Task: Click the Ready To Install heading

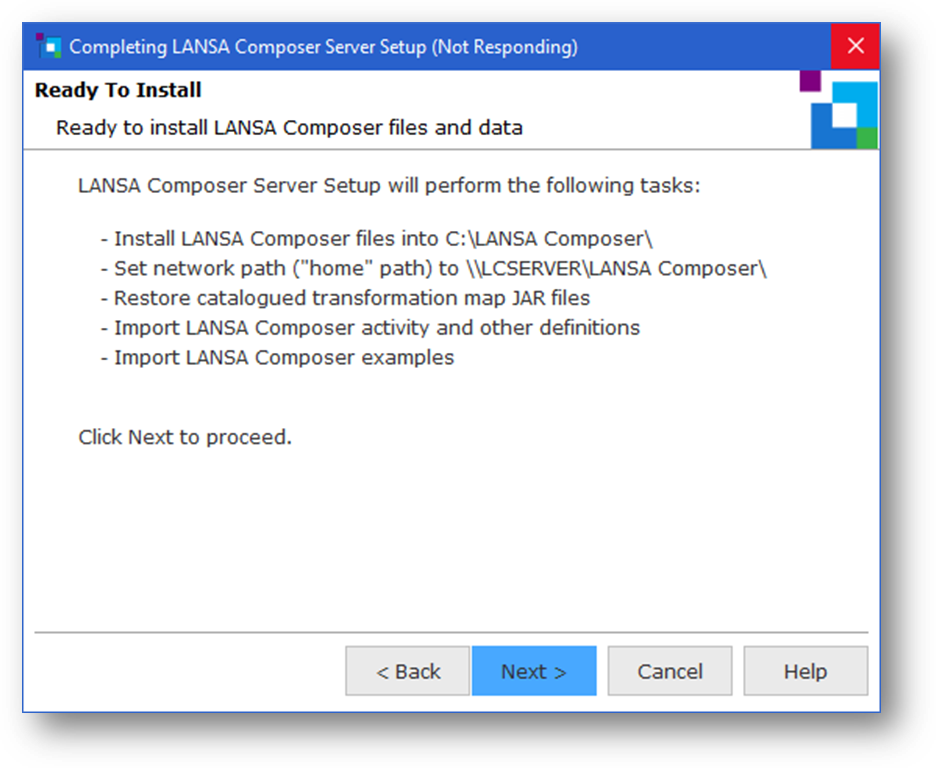Action: [118, 90]
